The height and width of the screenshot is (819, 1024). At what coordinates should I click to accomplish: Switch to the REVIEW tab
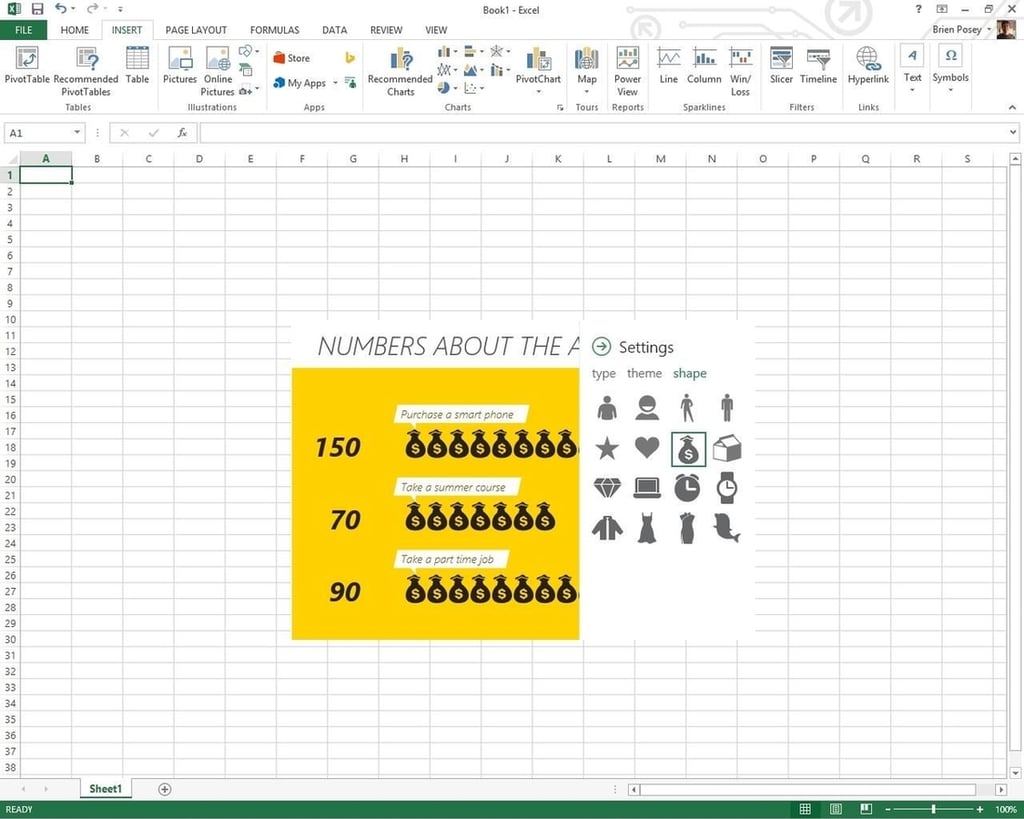(x=386, y=30)
